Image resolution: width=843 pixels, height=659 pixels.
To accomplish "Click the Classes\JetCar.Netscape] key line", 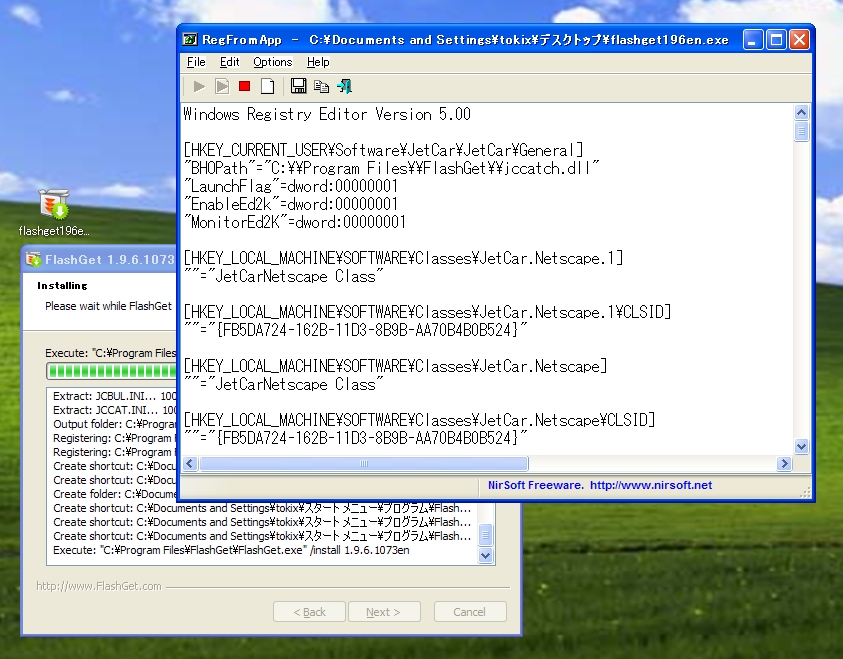I will 395,366.
